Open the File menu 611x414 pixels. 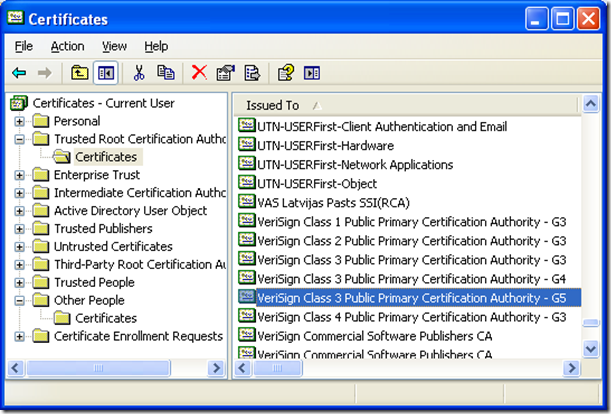23,46
